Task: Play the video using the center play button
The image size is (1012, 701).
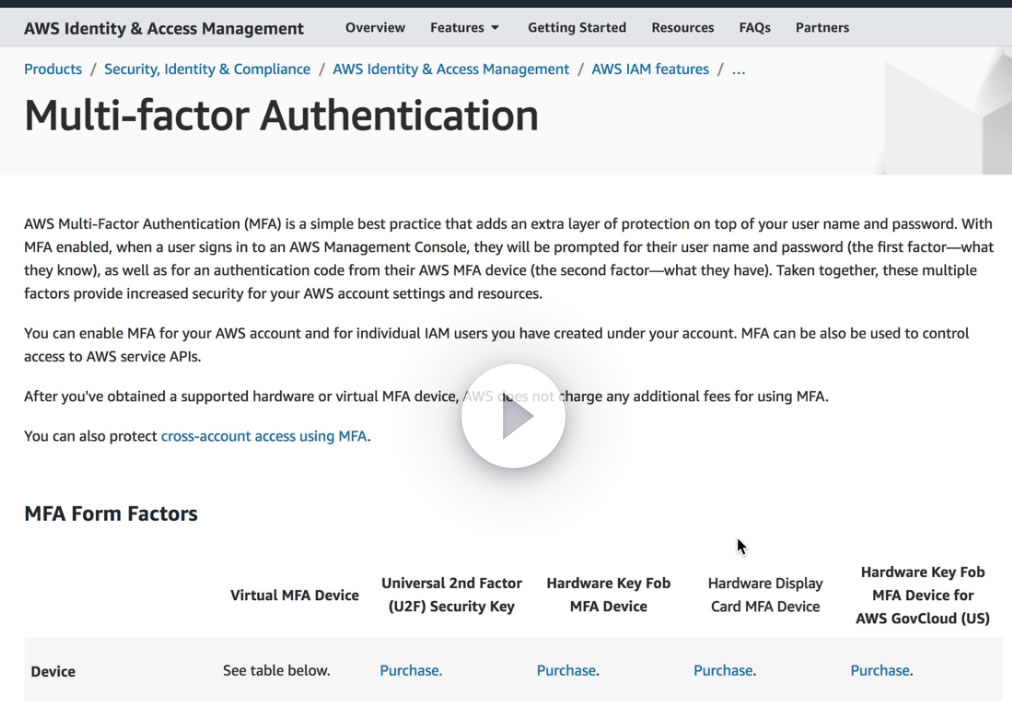Action: click(513, 416)
